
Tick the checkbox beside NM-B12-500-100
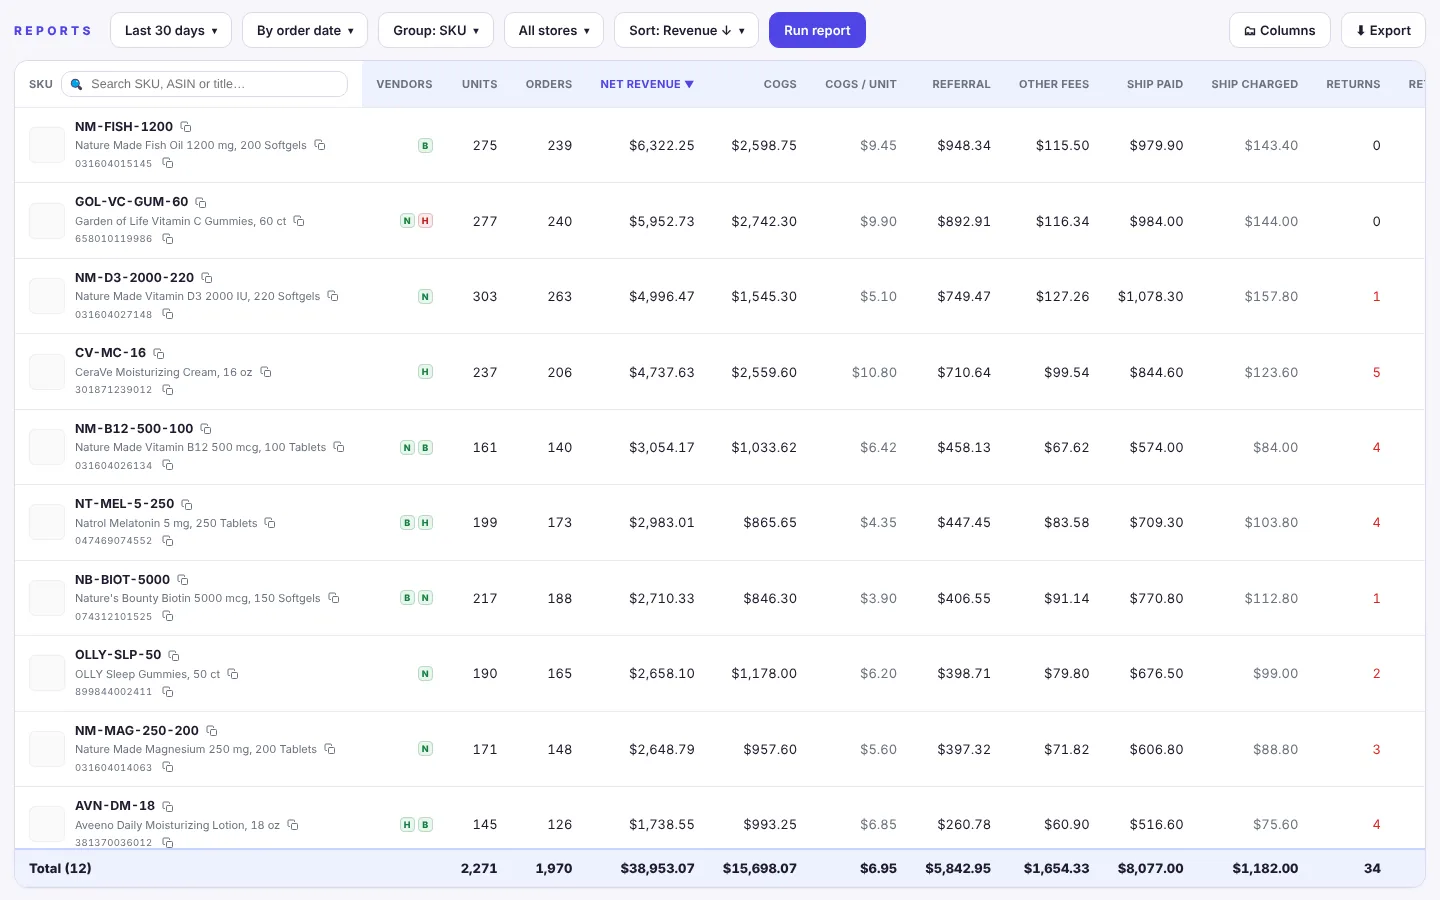click(x=47, y=447)
